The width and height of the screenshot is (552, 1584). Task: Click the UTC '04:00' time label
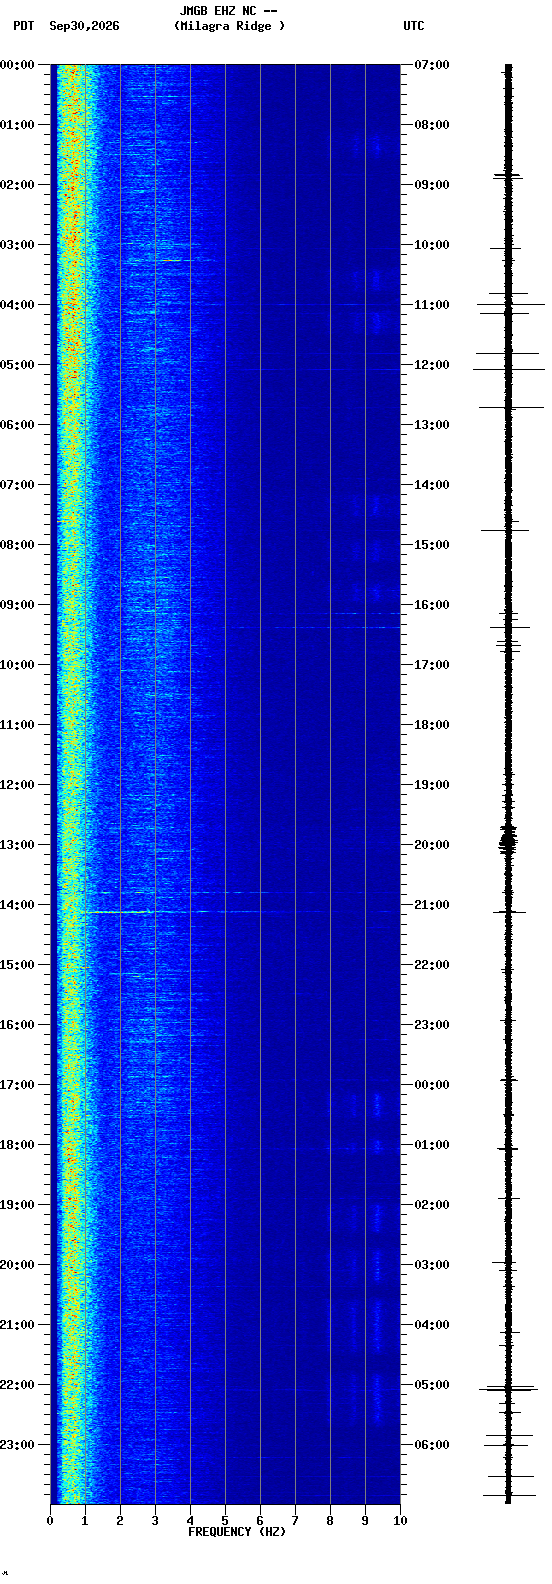tap(432, 1325)
